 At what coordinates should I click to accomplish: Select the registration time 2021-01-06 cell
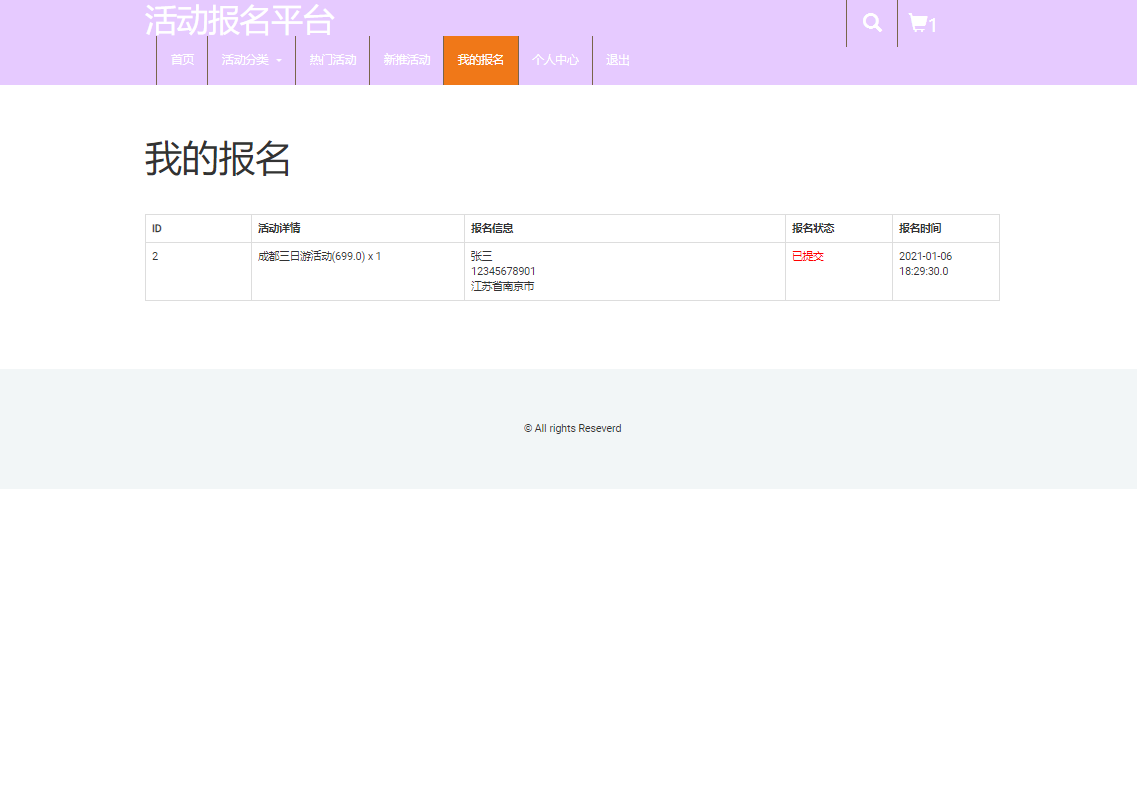click(x=924, y=256)
